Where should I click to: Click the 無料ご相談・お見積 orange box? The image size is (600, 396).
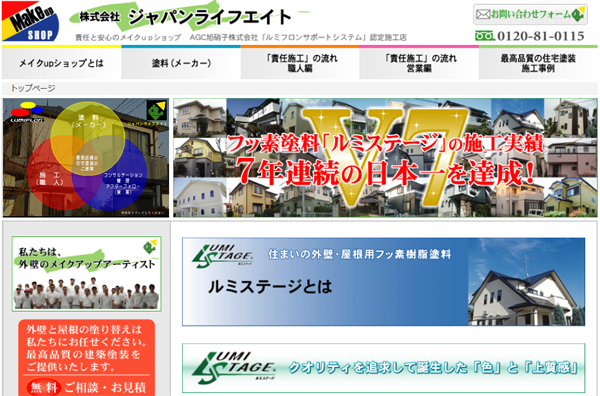click(86, 358)
